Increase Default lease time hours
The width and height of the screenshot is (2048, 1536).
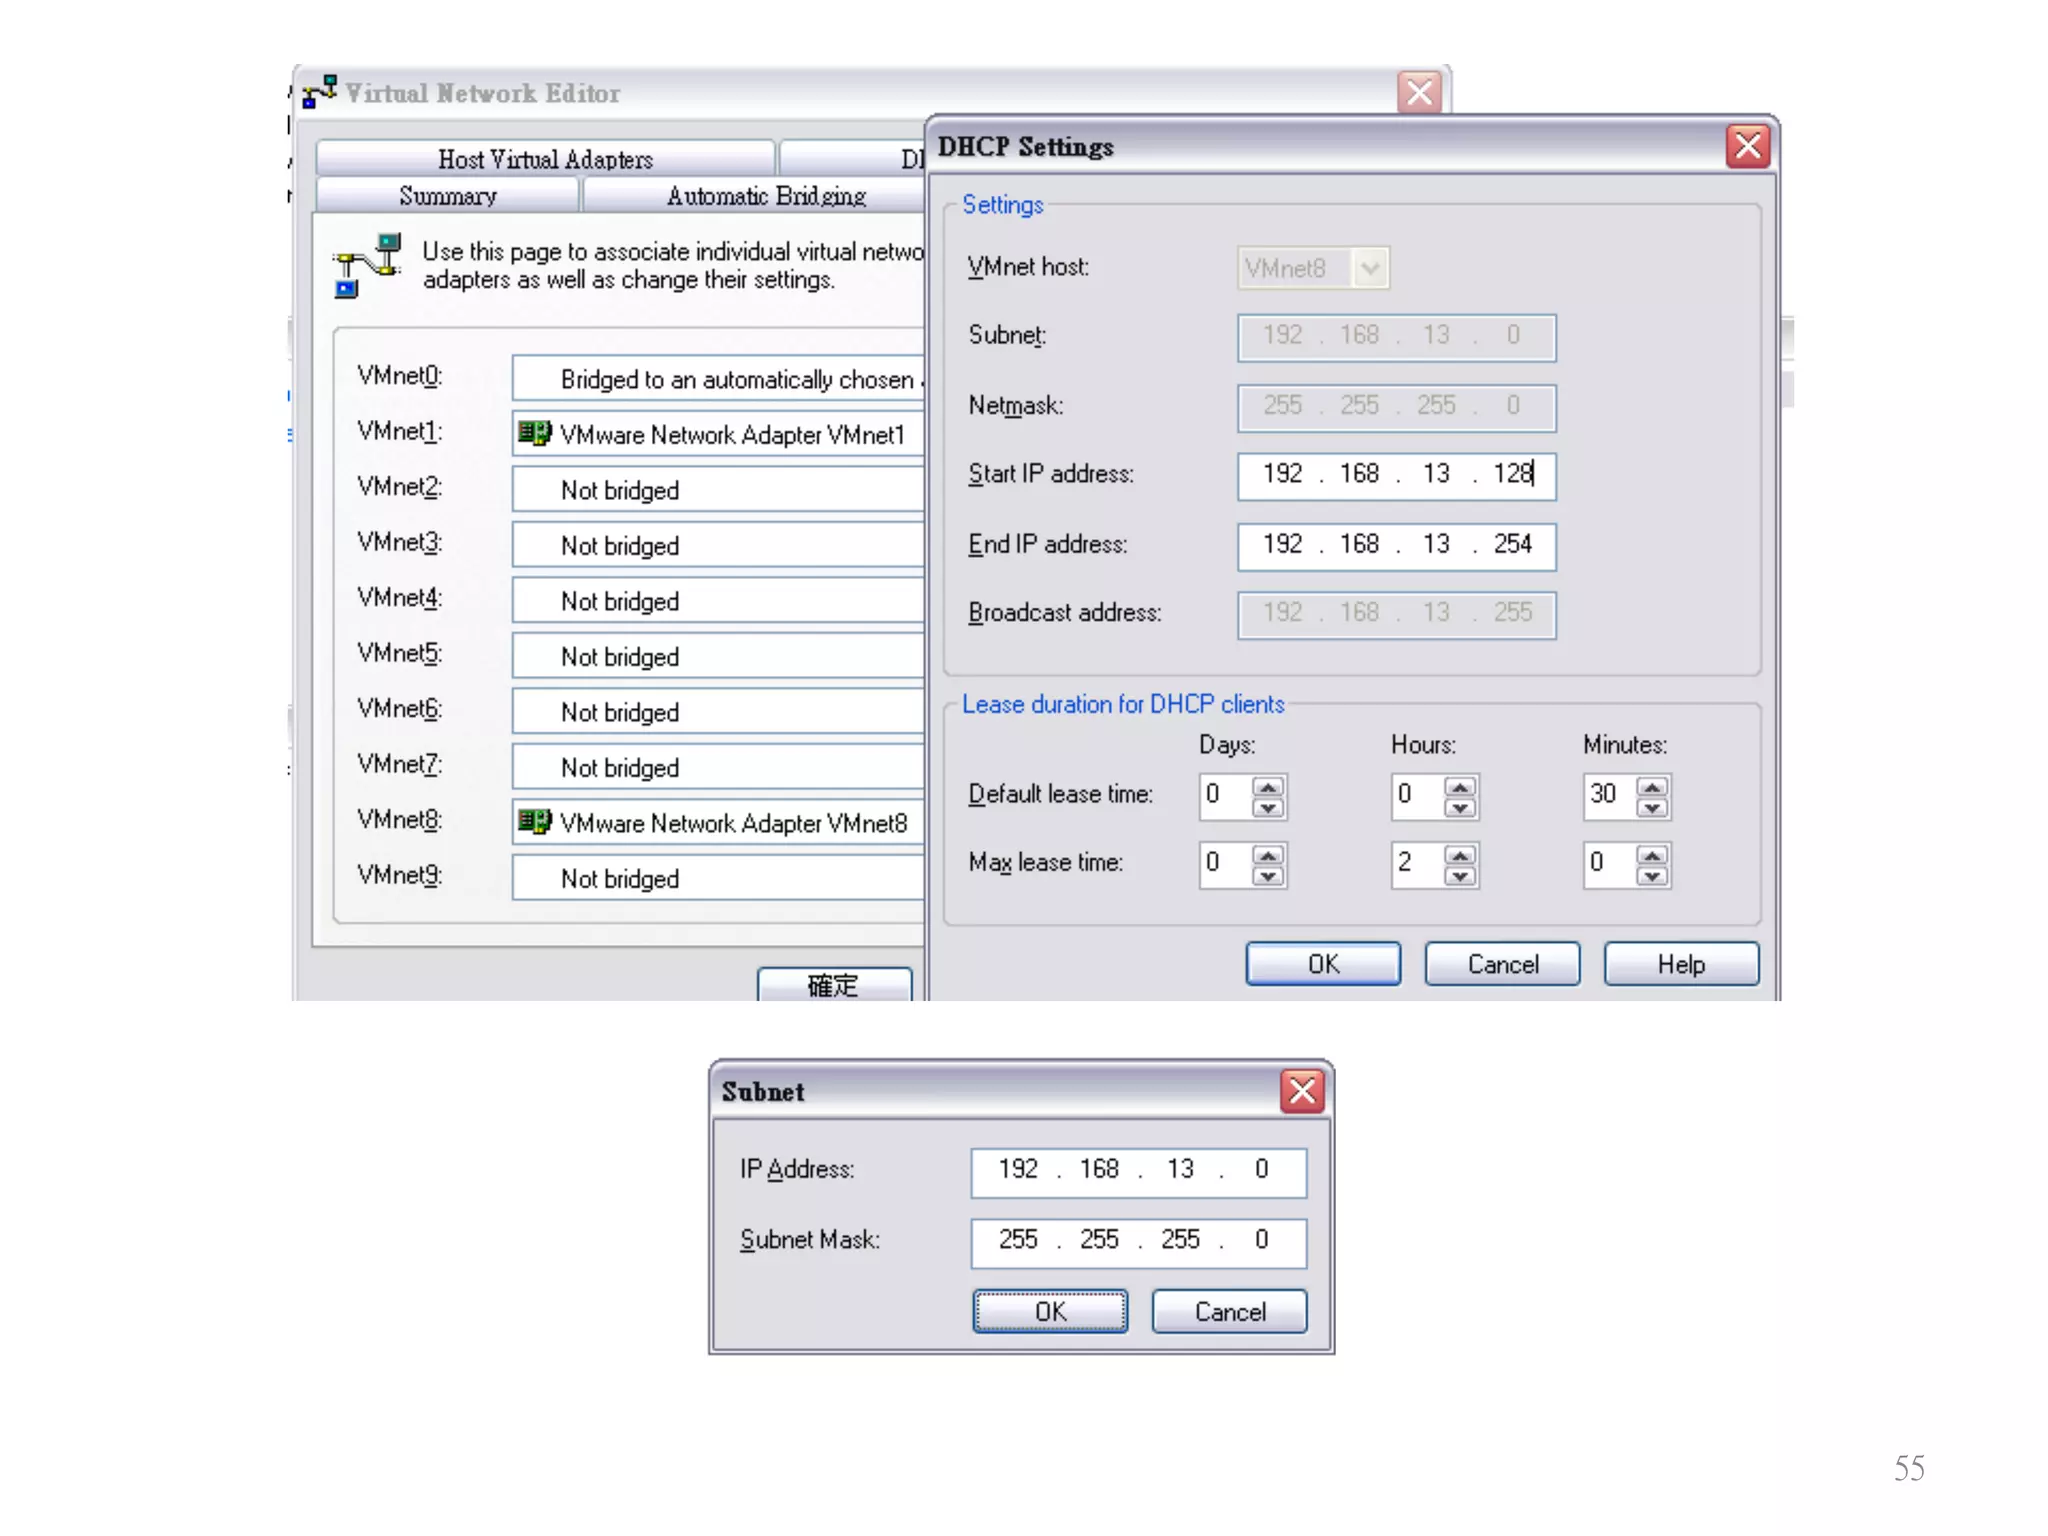coord(1460,787)
